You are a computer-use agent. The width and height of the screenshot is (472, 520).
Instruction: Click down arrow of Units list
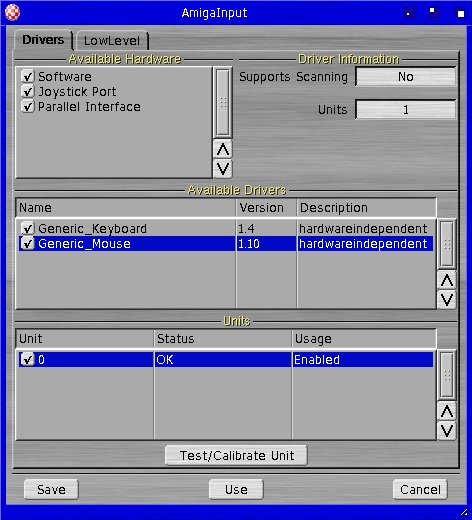[447, 430]
